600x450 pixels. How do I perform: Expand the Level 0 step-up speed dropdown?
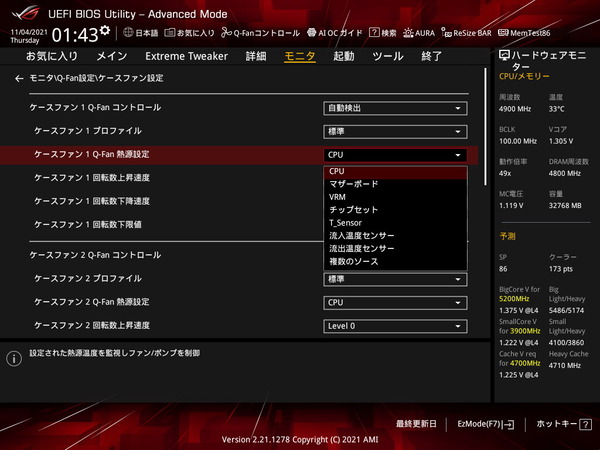tap(395, 326)
